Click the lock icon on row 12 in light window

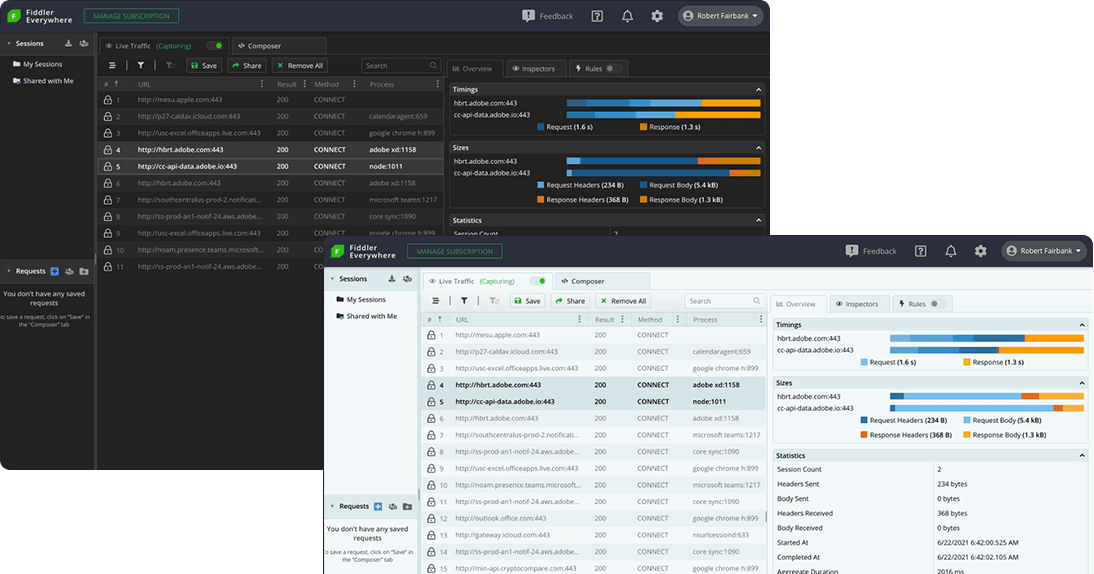431,518
